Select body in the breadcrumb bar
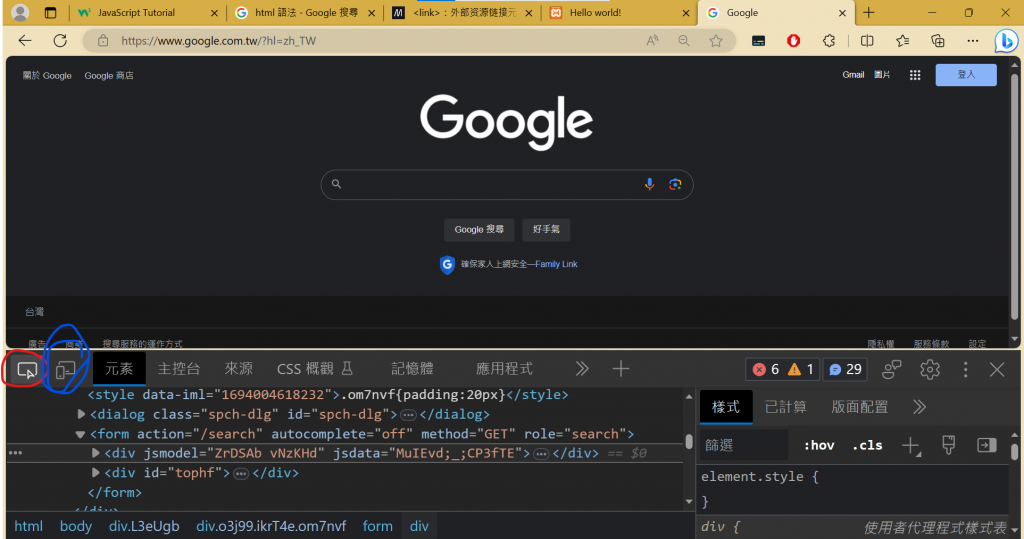Viewport: 1024px width, 539px height. (76, 526)
